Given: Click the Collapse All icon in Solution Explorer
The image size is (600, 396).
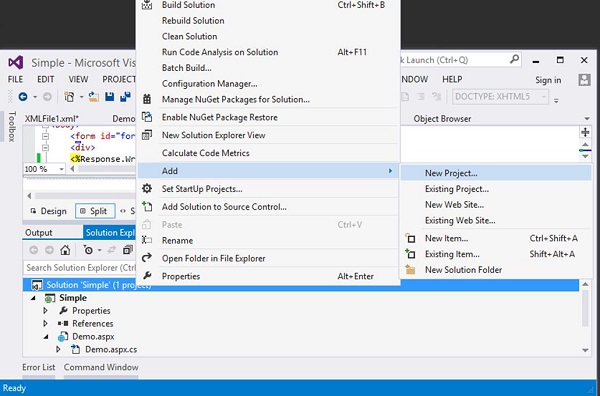Looking at the screenshot, I should 127,250.
